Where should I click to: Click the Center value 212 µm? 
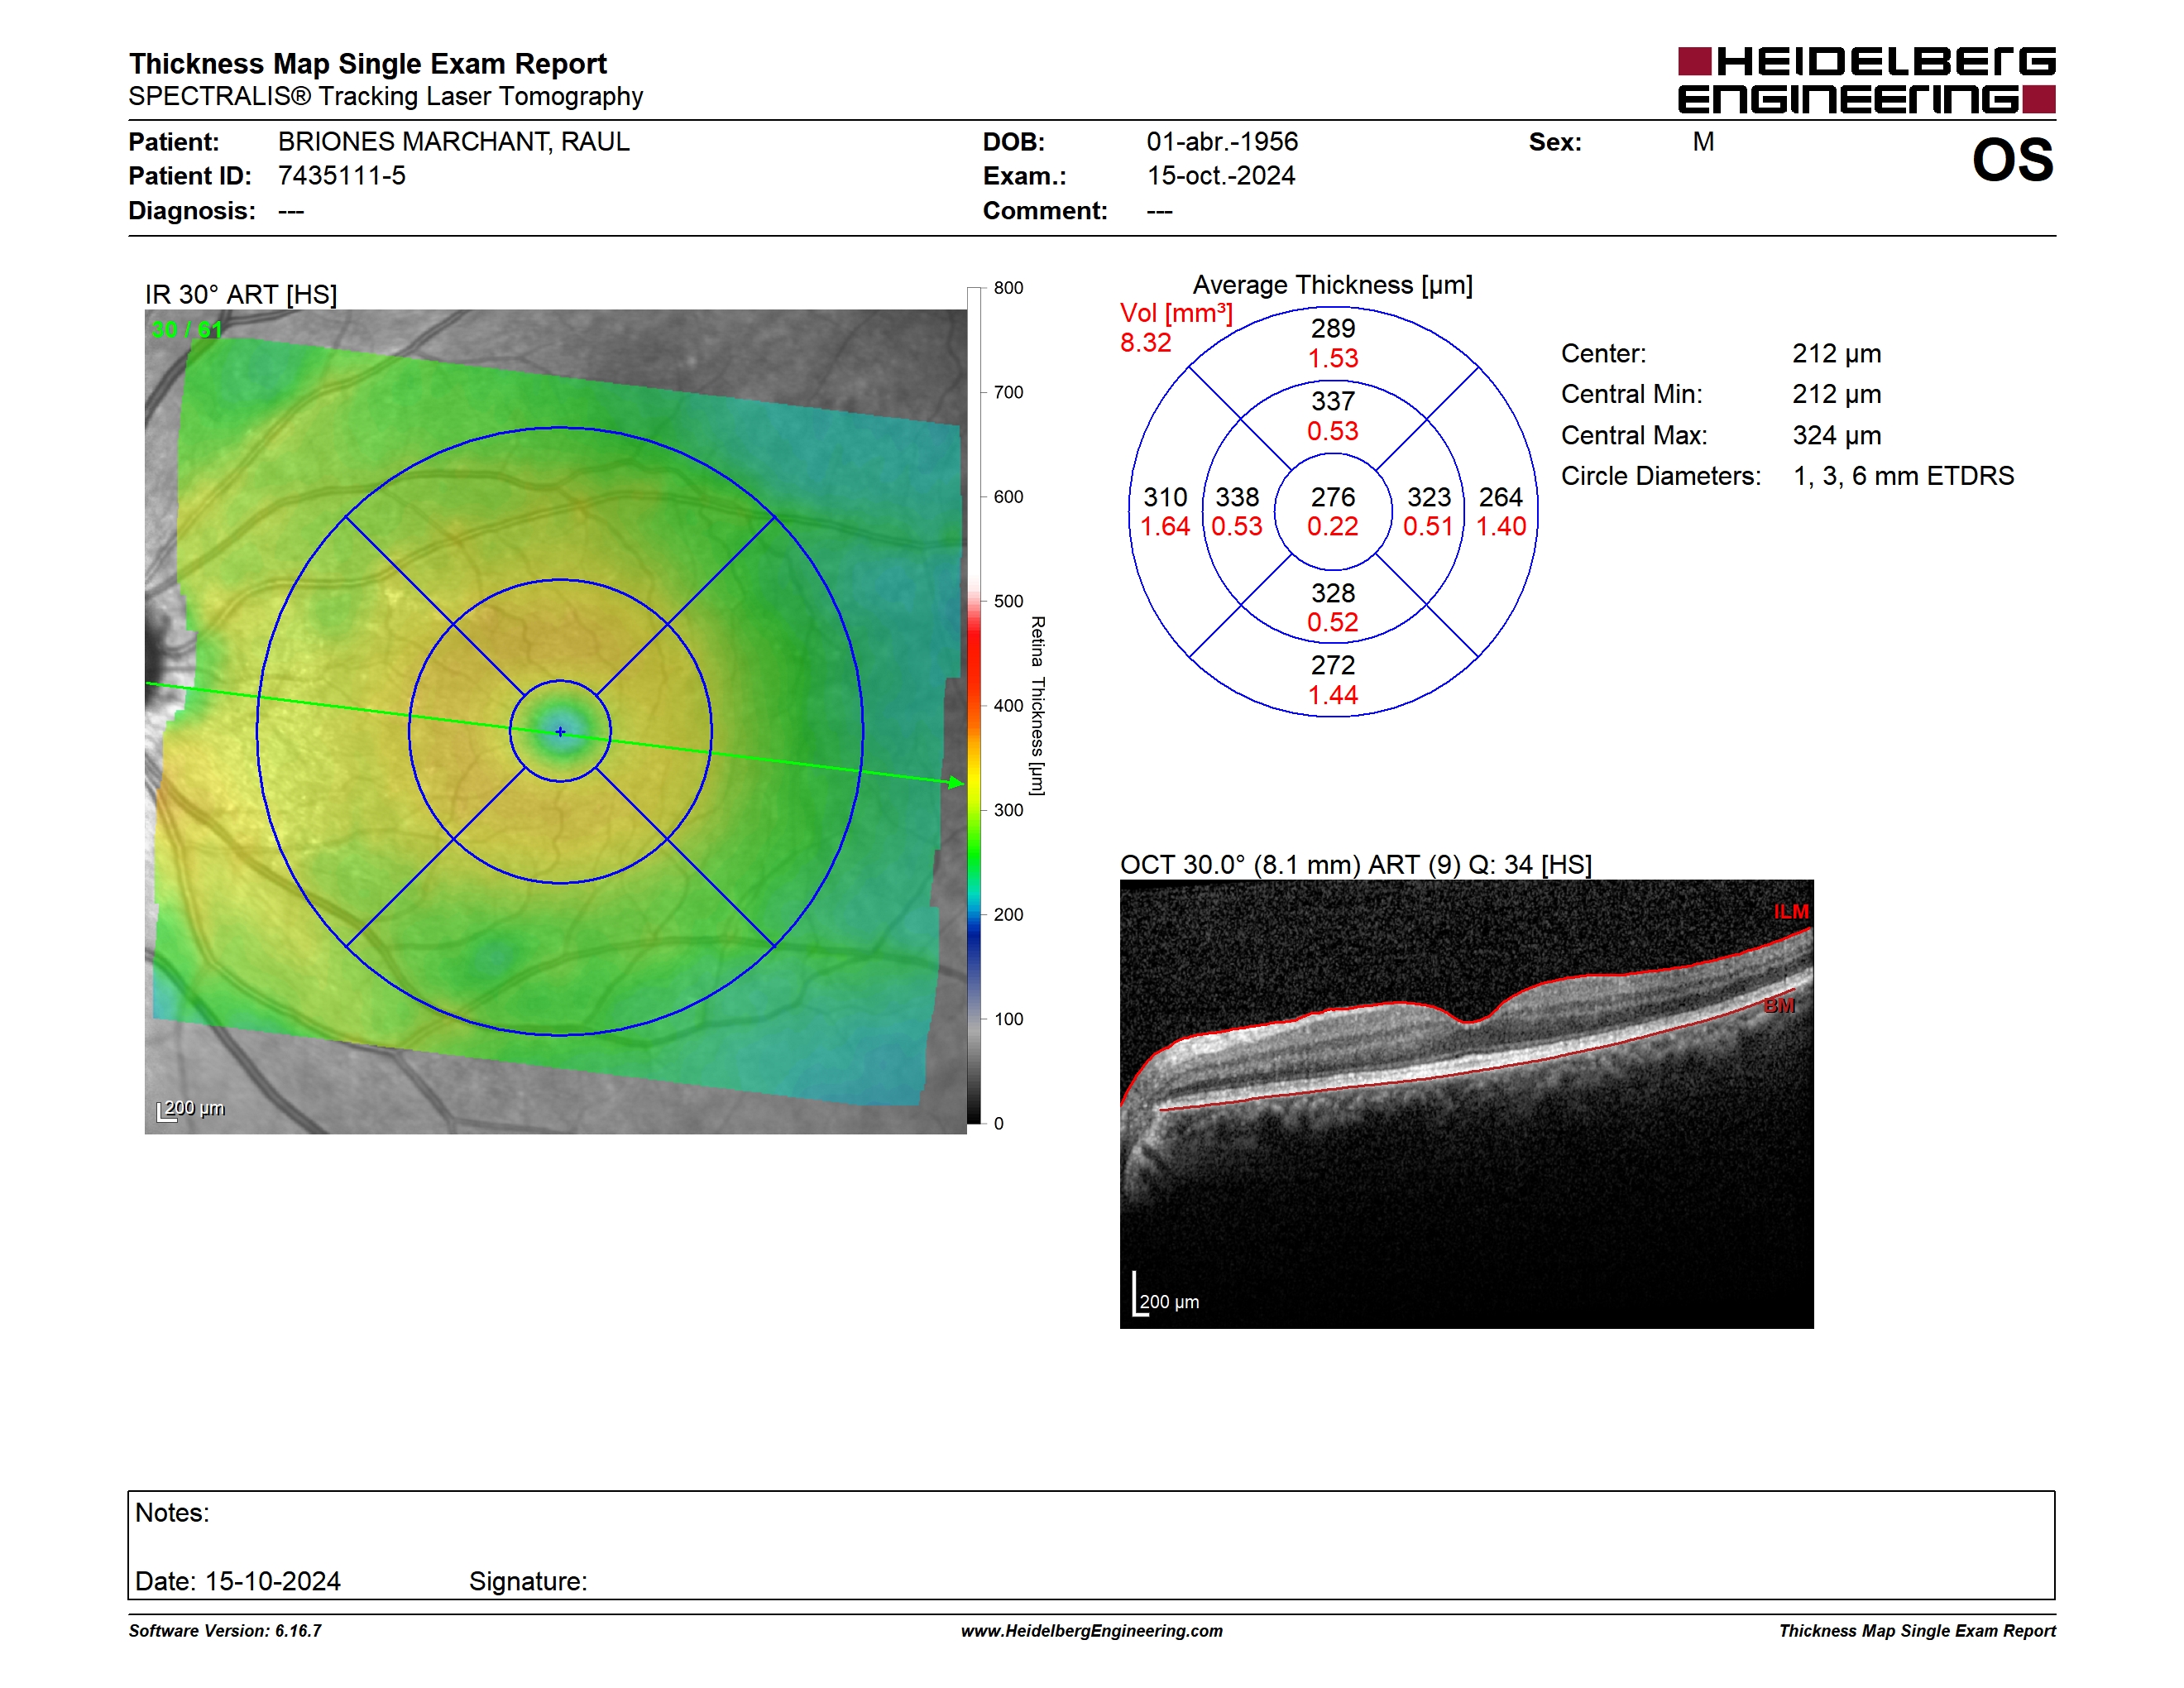[1836, 354]
